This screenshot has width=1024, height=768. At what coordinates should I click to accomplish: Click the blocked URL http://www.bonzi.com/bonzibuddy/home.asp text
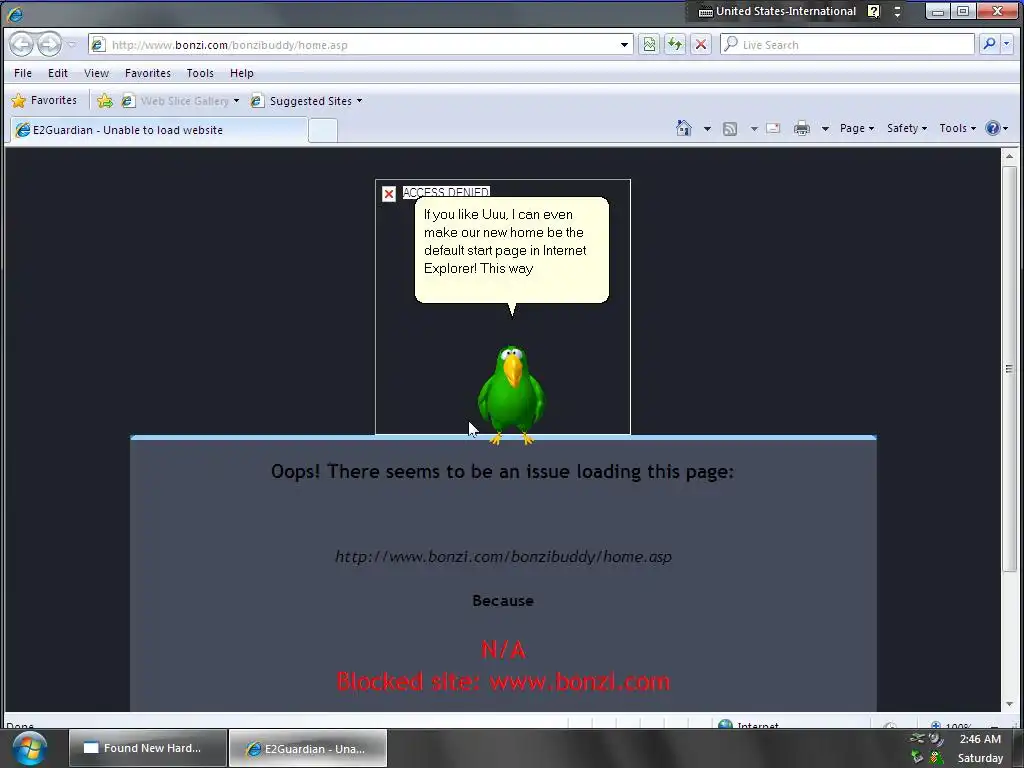pos(503,556)
